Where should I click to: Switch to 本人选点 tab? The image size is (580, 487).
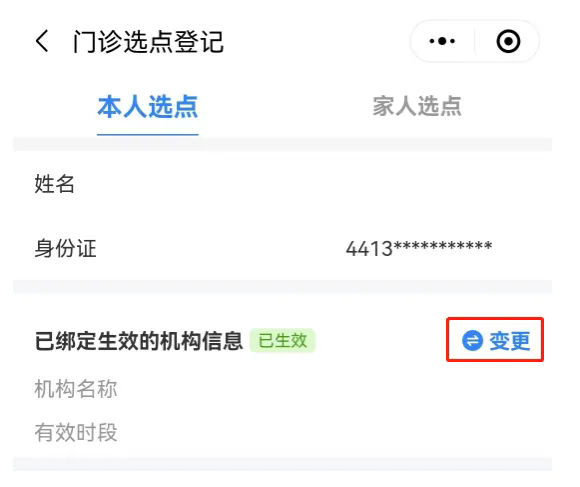pyautogui.click(x=148, y=107)
